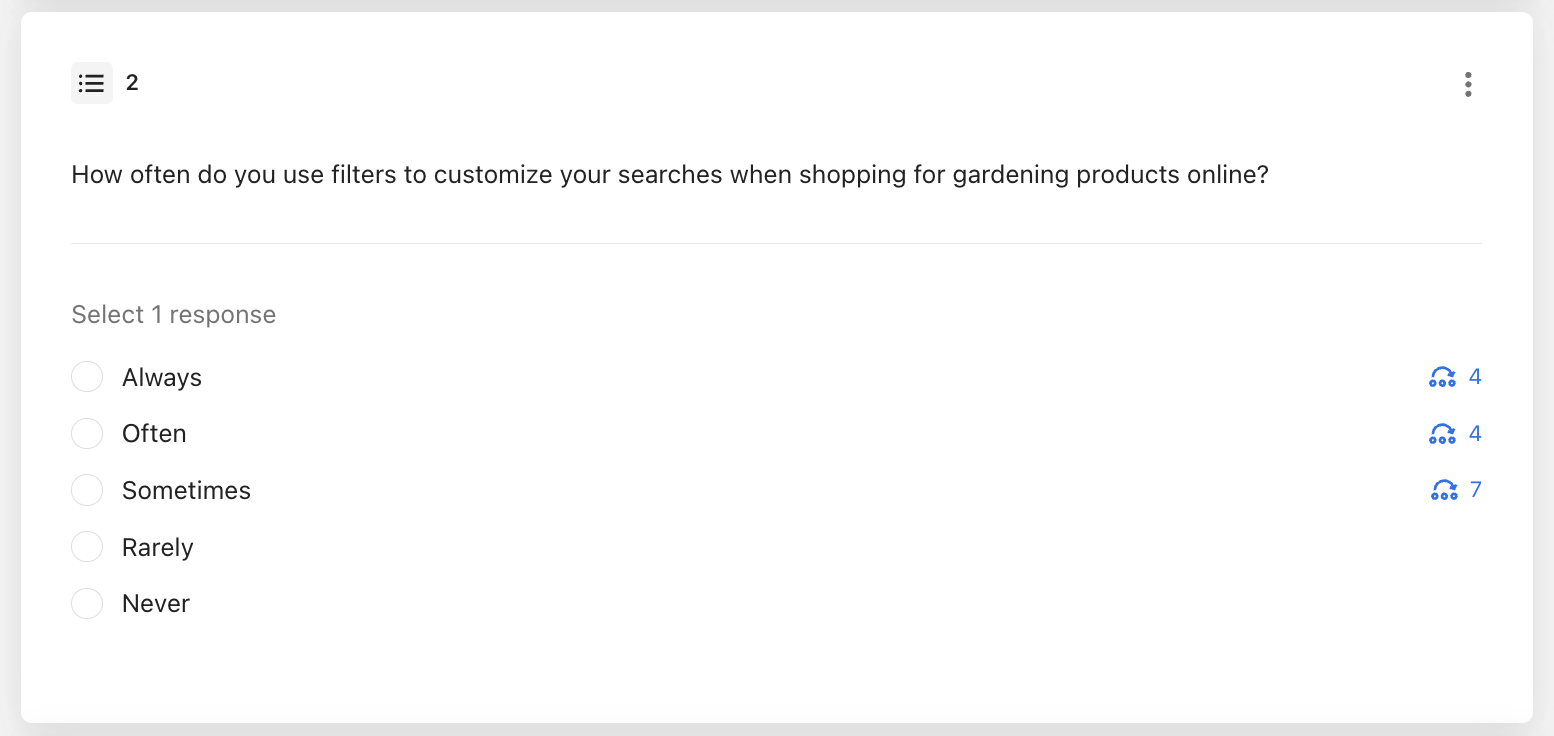Click the gardening products question text
The width and height of the screenshot is (1554, 736).
(x=670, y=176)
